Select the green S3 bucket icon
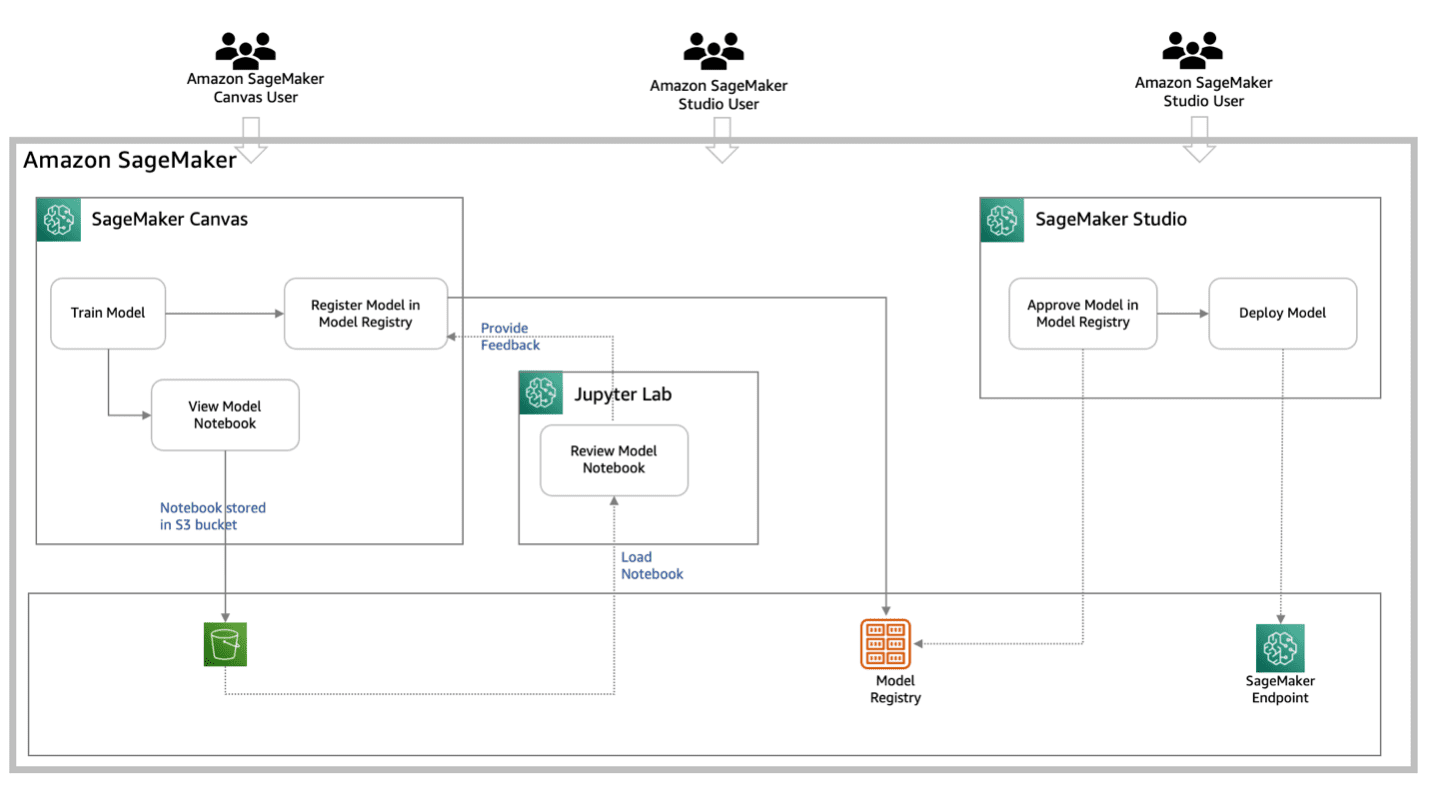Image resolution: width=1430 pixels, height=785 pixels. [x=224, y=644]
